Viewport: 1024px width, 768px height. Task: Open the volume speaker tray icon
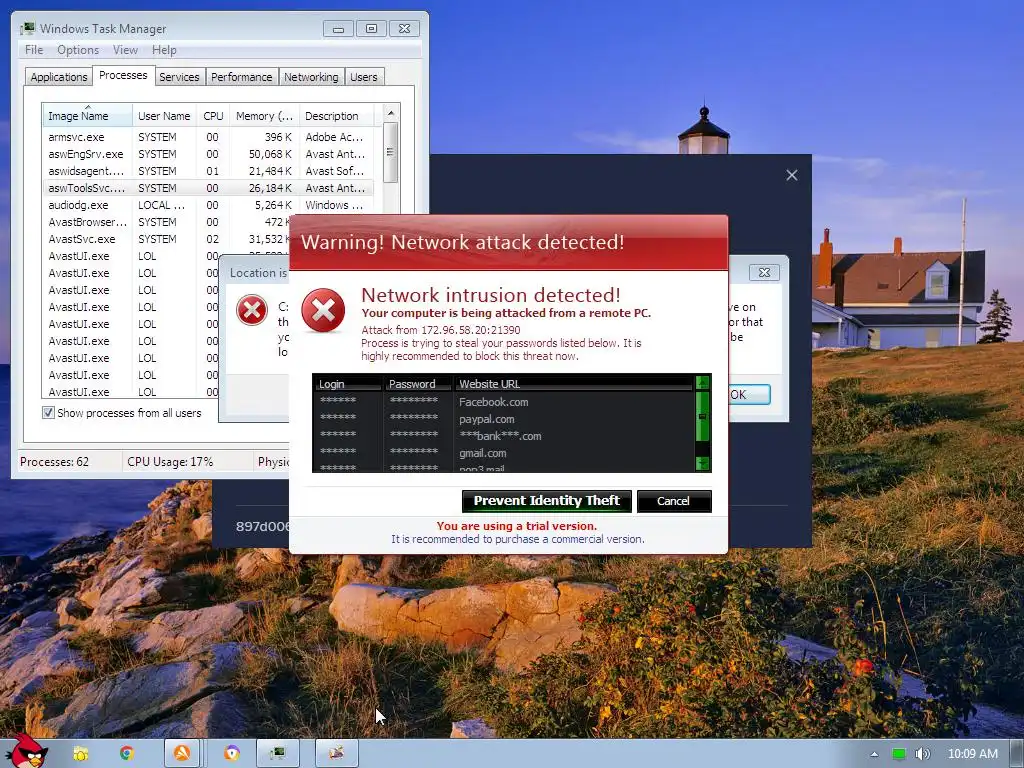[x=923, y=754]
